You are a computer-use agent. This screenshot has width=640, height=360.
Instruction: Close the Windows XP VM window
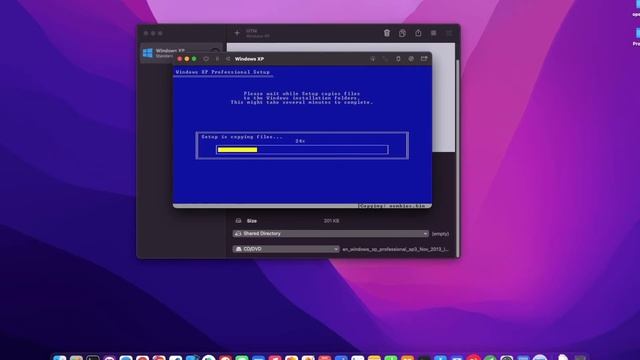point(180,59)
